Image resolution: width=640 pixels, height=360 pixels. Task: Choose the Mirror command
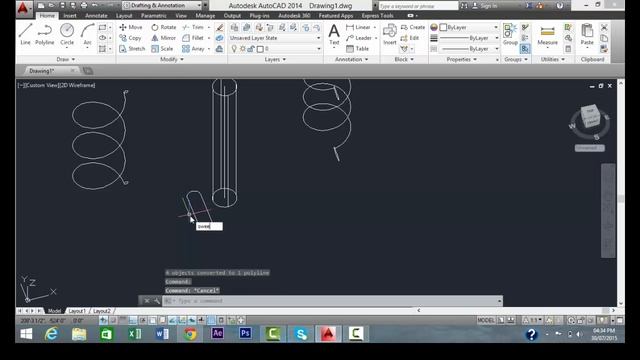click(x=163, y=38)
